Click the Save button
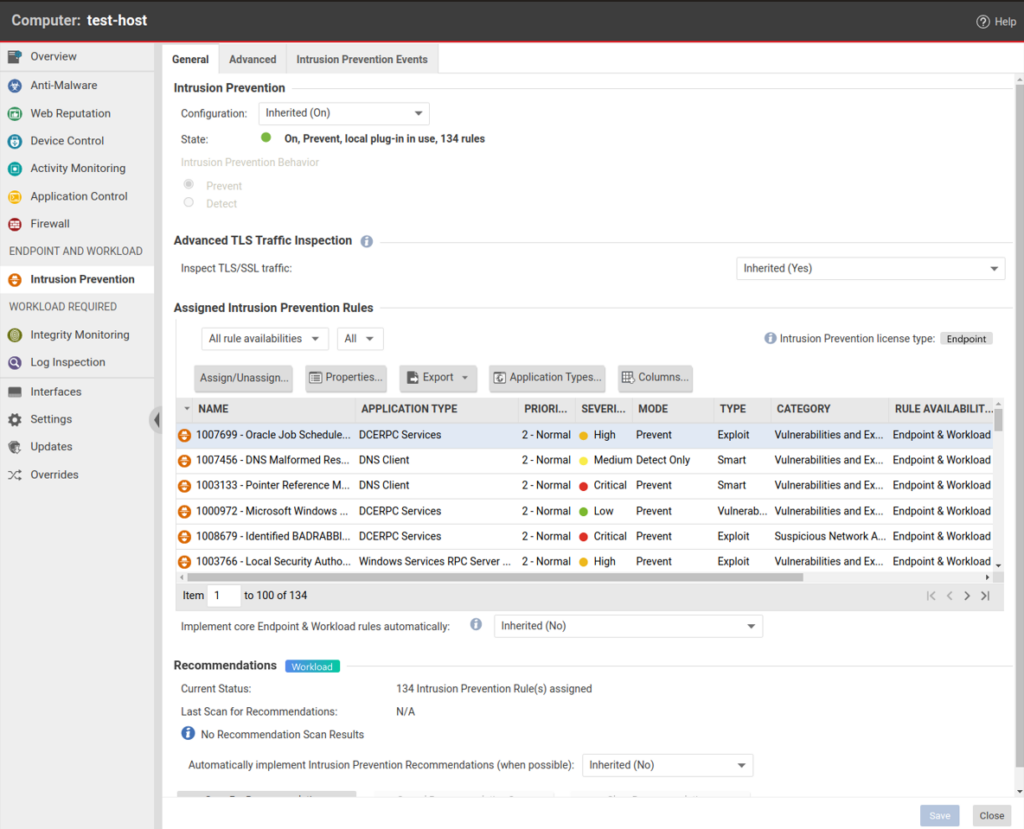The height and width of the screenshot is (829, 1024). point(940,815)
